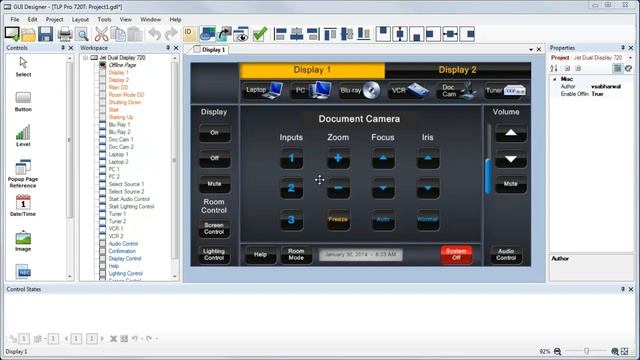Choose the Button control in Controls panel
640x360 pixels.
click(x=23, y=102)
